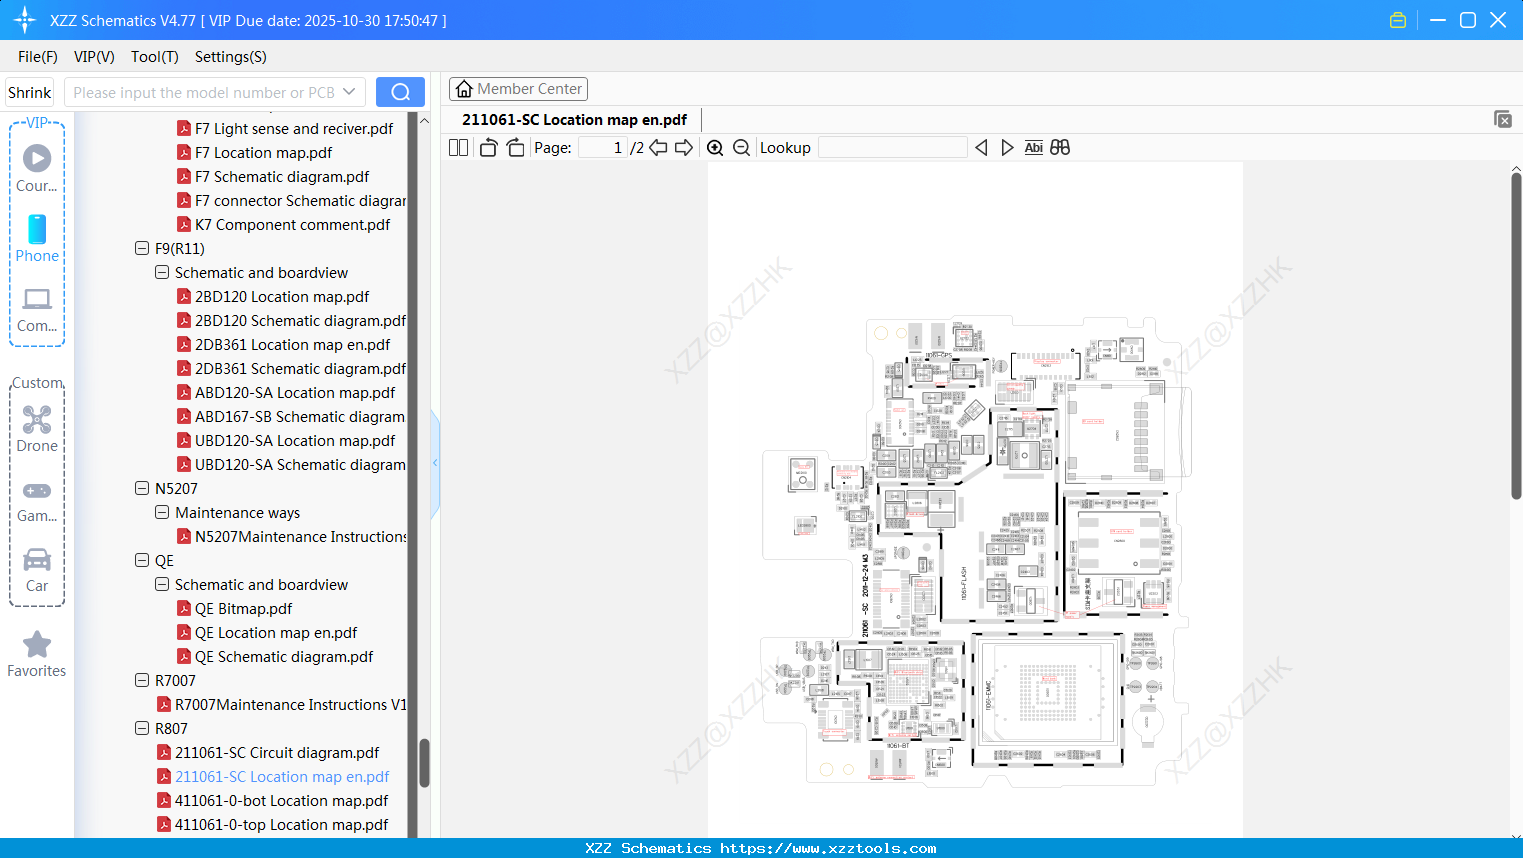Open the VIP(V) menu

click(93, 57)
